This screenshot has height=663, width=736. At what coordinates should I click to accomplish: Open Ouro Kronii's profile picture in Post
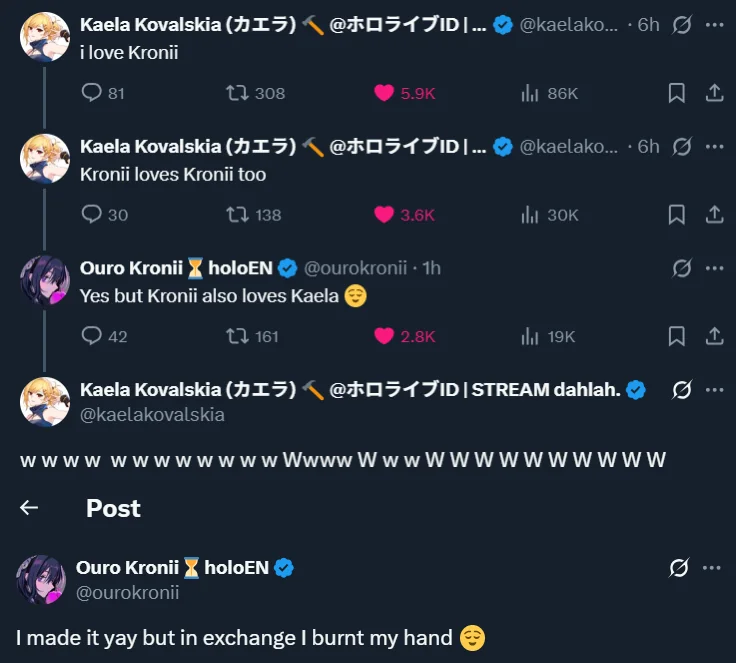(x=41, y=580)
